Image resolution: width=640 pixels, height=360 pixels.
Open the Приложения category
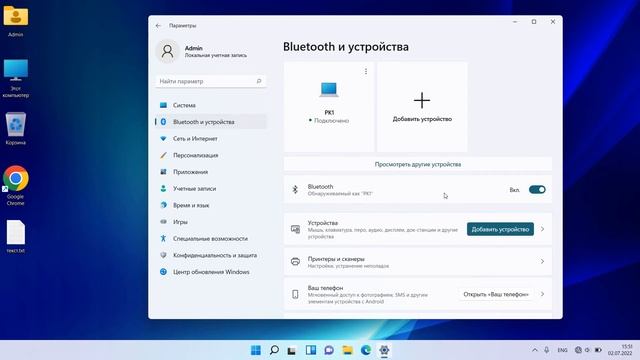tap(211, 172)
